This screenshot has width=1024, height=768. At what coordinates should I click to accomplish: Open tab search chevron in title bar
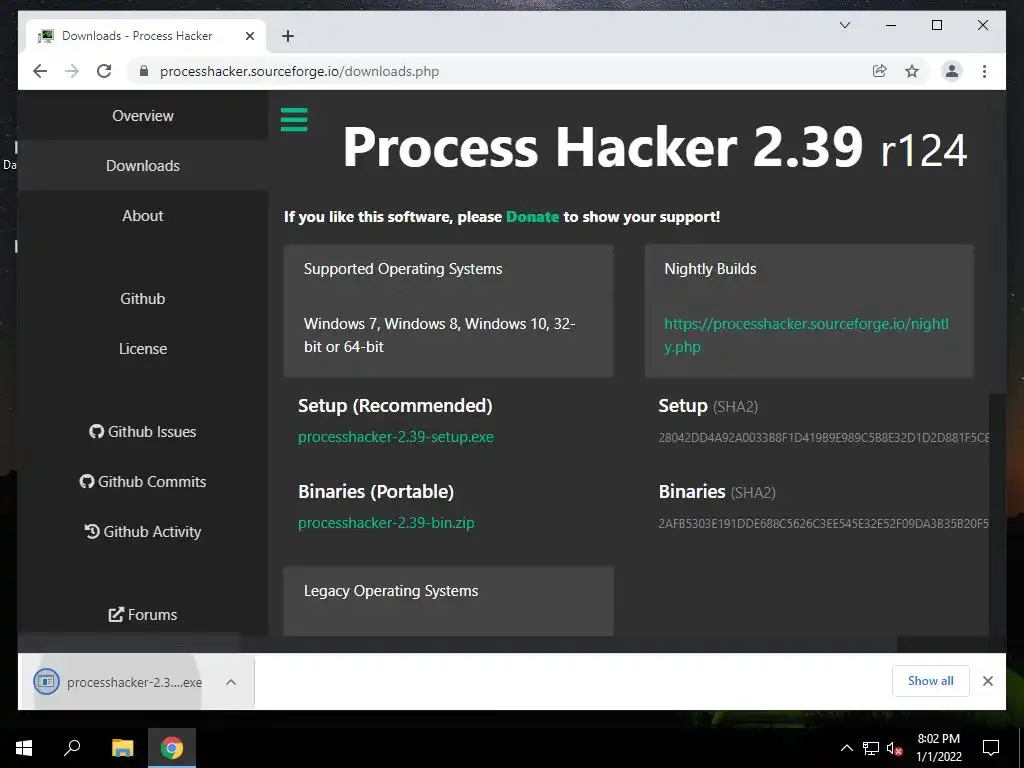844,25
